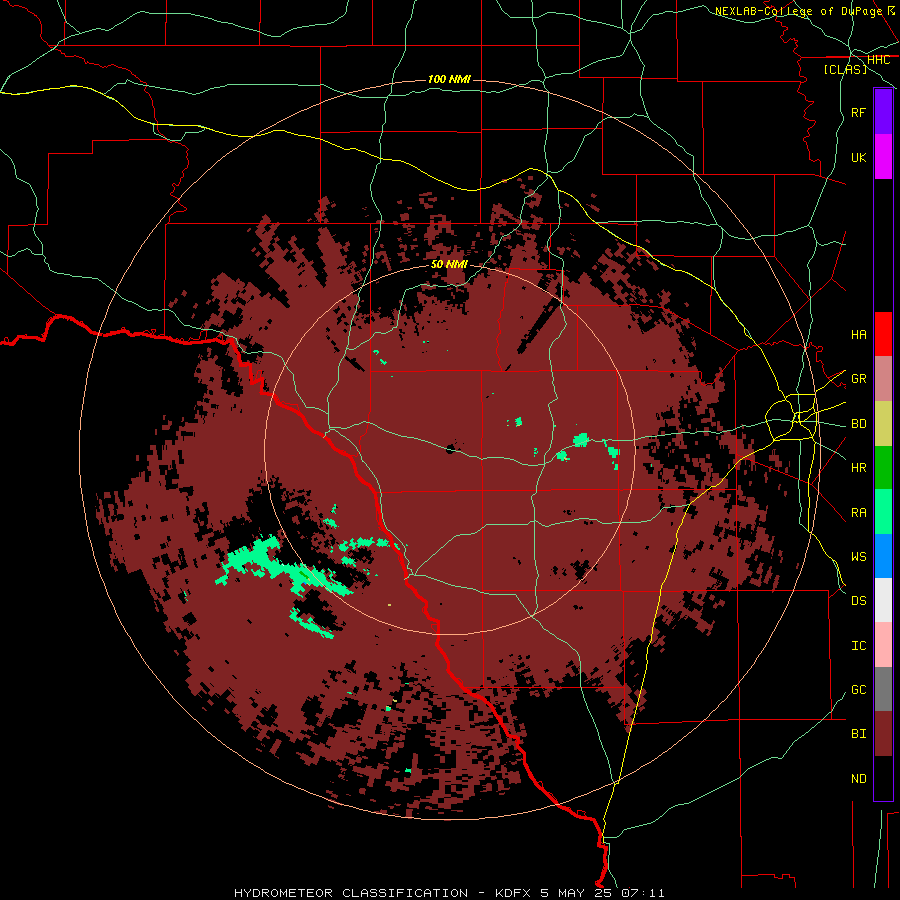Screen dimensions: 900x900
Task: Click the GC legend label
Action: [x=858, y=689]
